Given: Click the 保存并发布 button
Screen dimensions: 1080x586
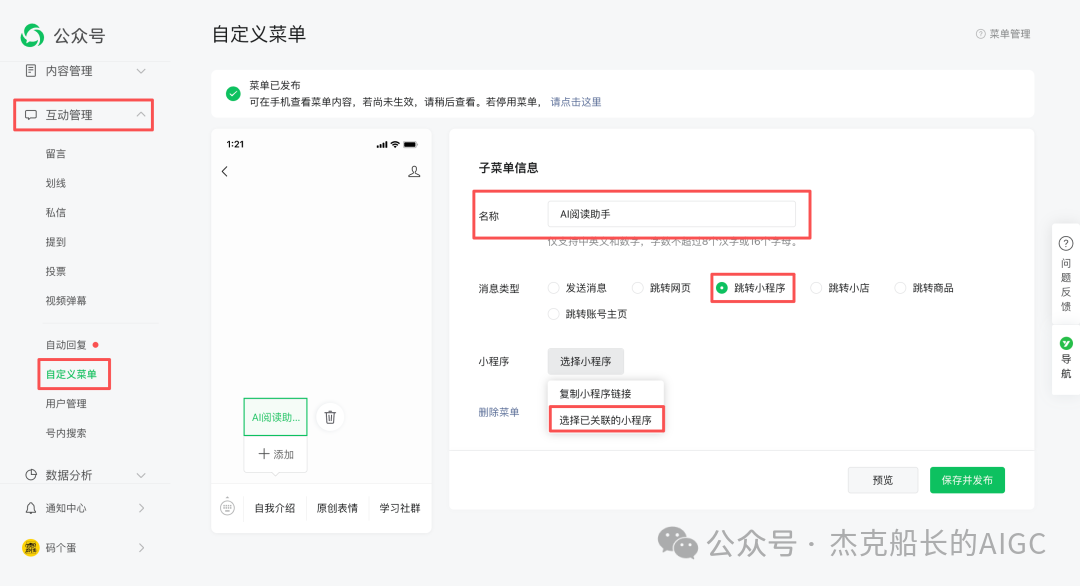Looking at the screenshot, I should pyautogui.click(x=967, y=480).
